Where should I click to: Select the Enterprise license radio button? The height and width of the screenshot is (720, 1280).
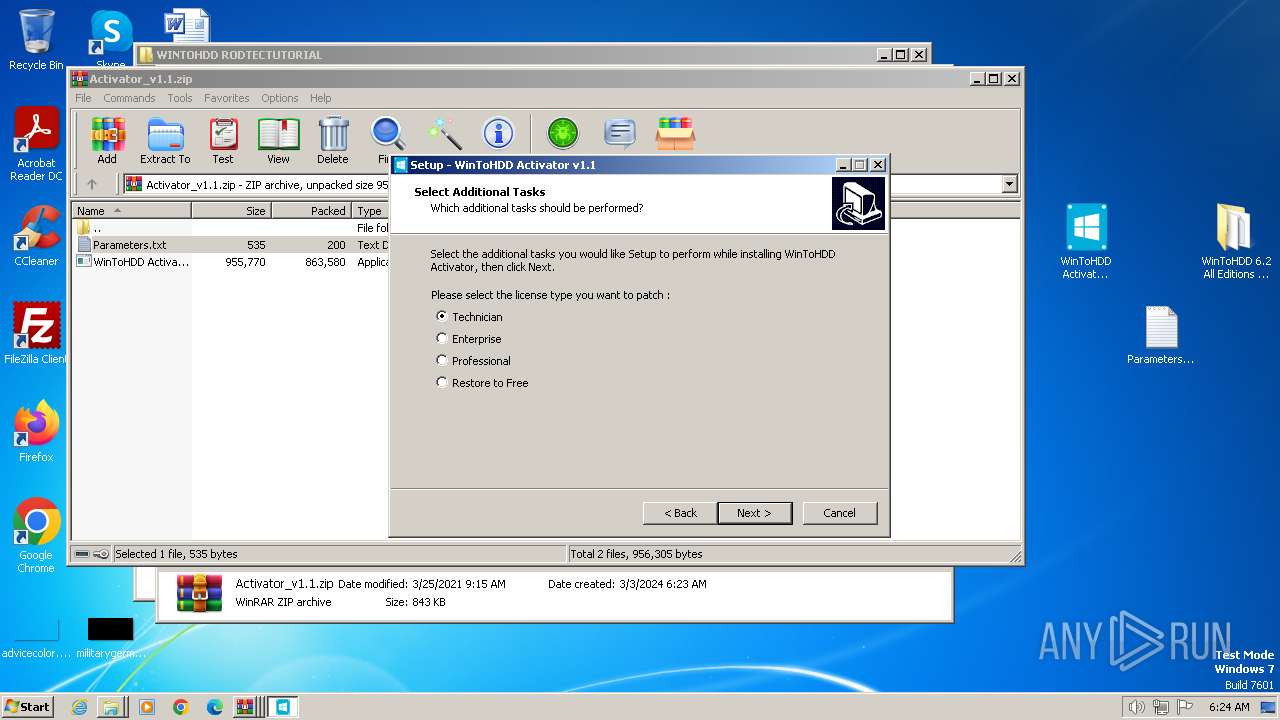pos(442,338)
